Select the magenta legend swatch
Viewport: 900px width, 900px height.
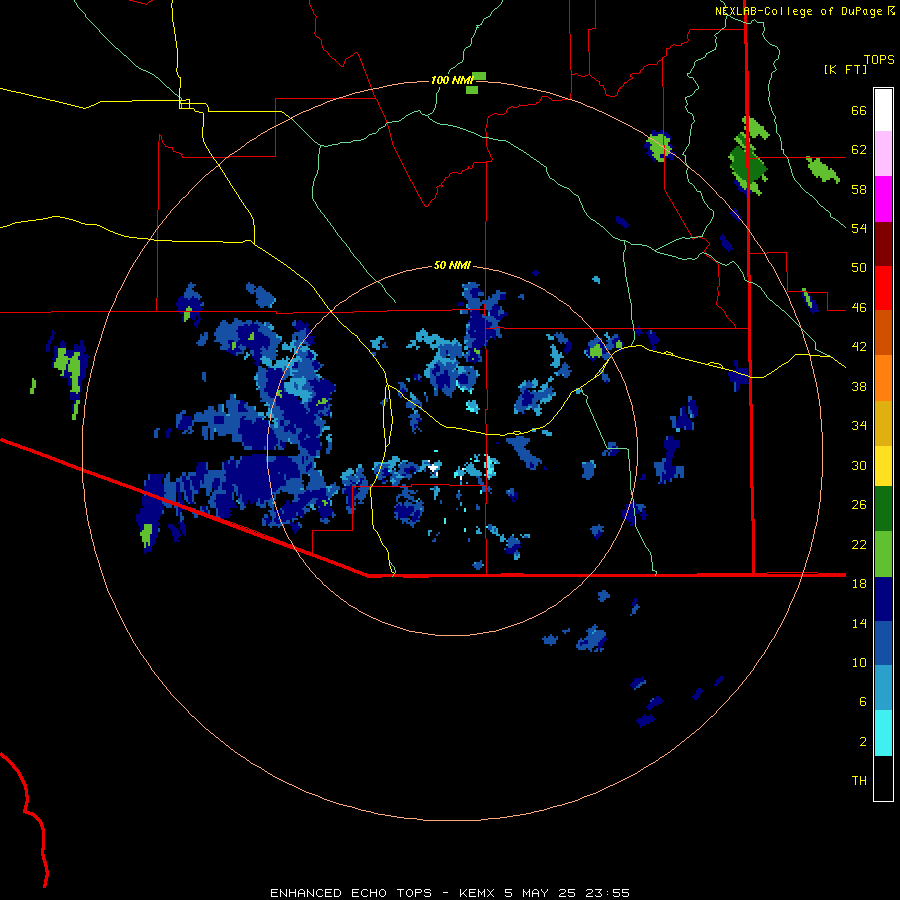pos(883,199)
